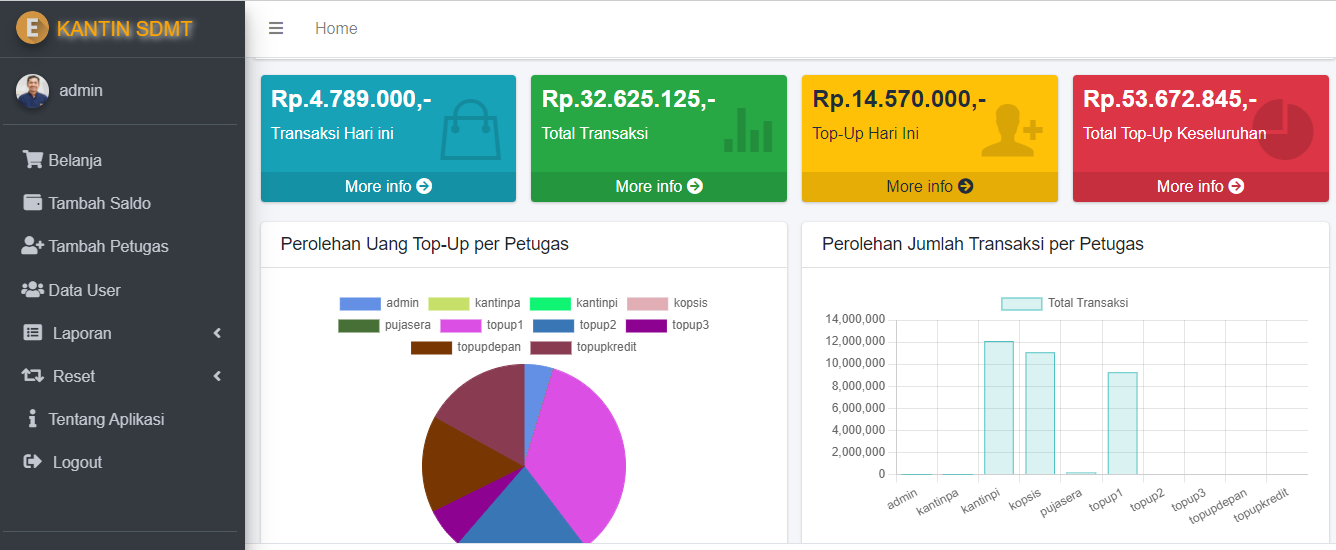Viewport: 1336px width, 550px height.
Task: Click the Tambah Petugas user-plus icon
Action: tap(33, 246)
